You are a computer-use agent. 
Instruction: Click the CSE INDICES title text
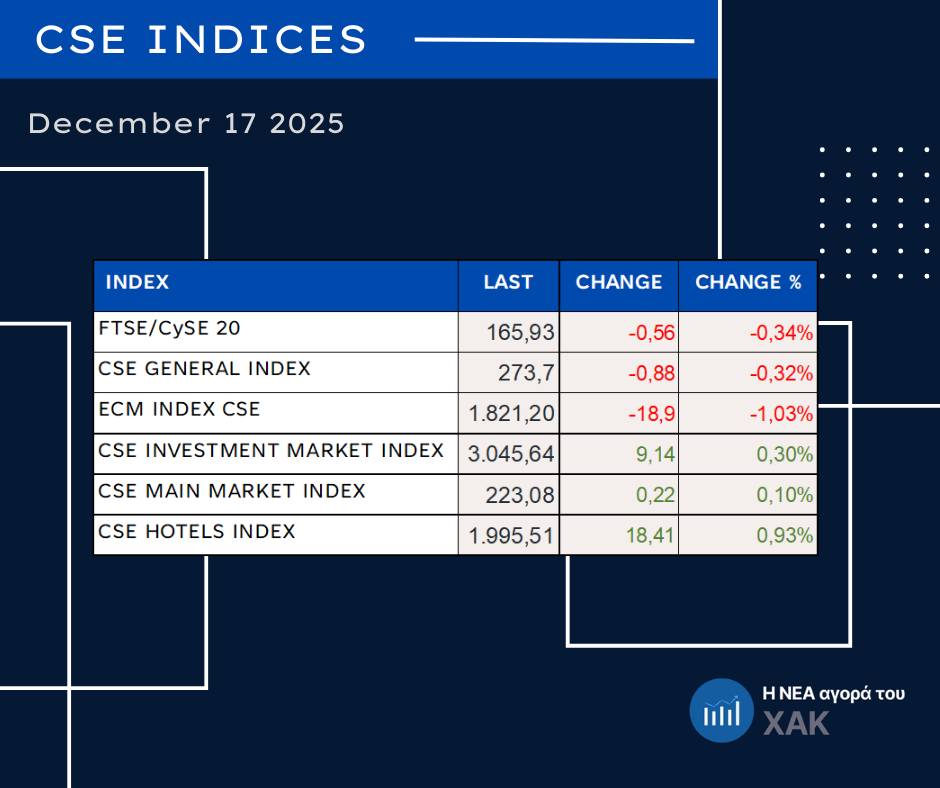tap(202, 40)
